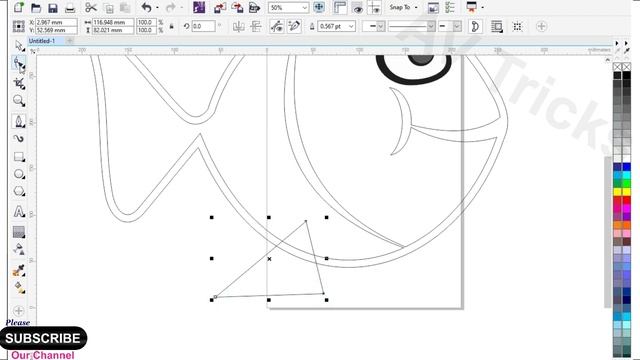Screen dimensions: 640x360
Task: Select the yellow color swatch in palette
Action: (626, 191)
